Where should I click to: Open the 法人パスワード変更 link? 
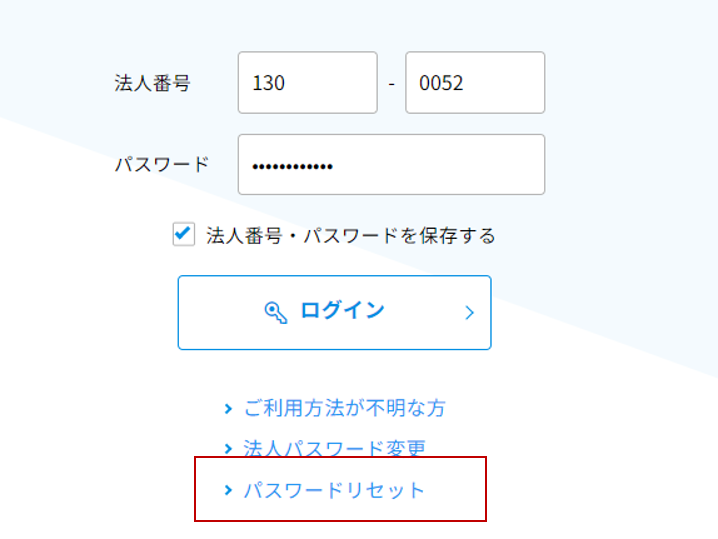(x=334, y=448)
